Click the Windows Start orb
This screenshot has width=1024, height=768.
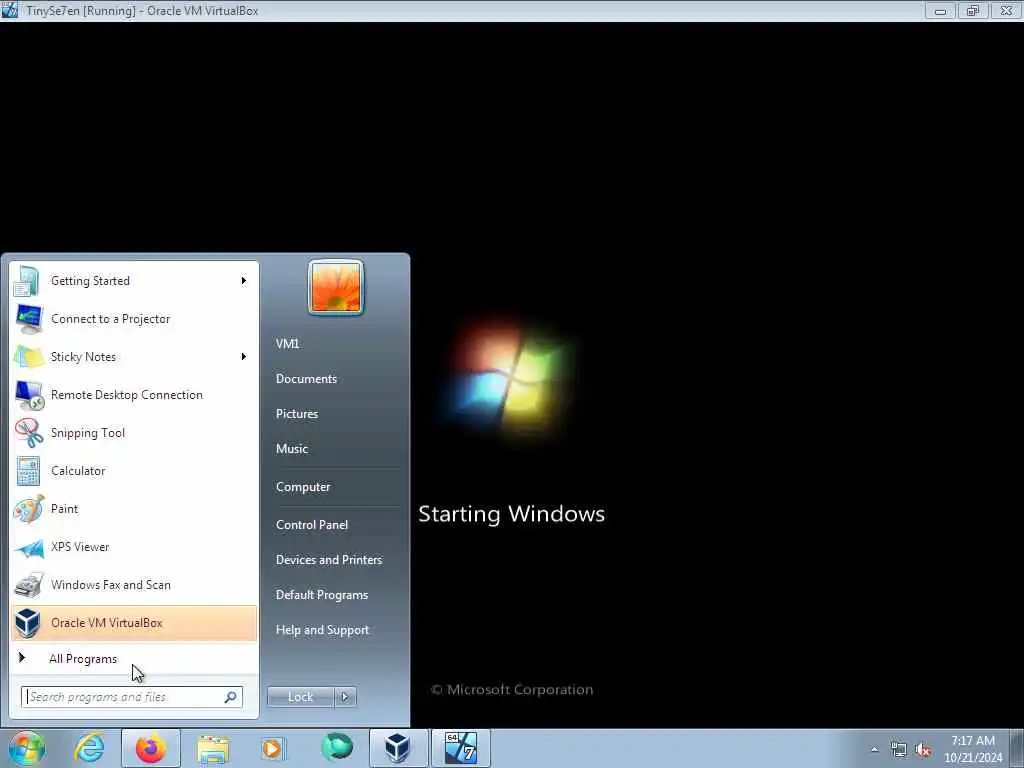pyautogui.click(x=26, y=749)
